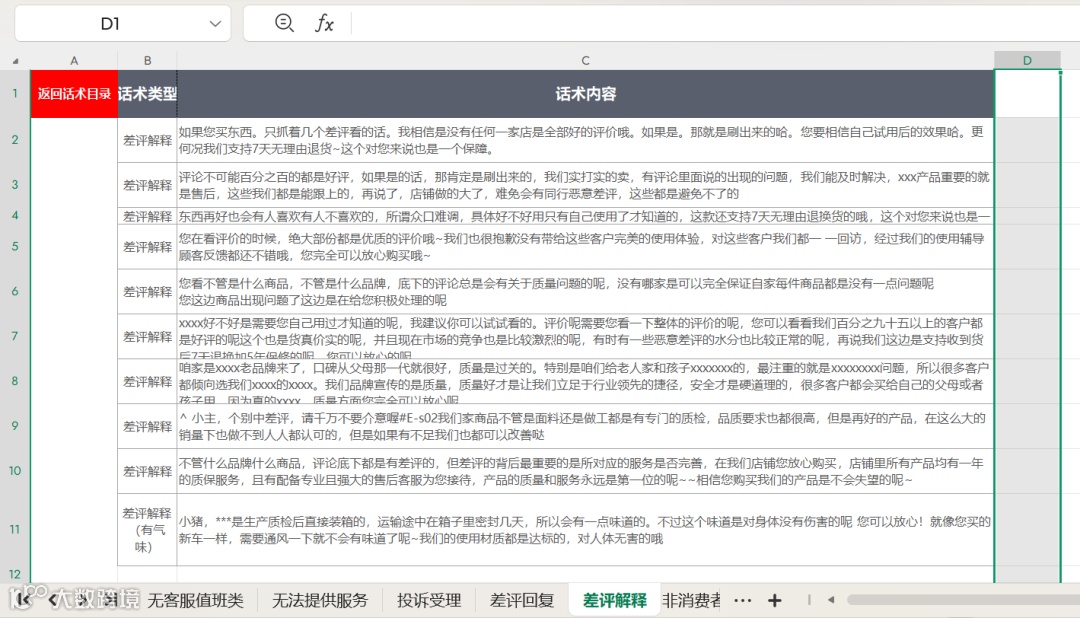This screenshot has width=1080, height=618.
Task: Select column A header
Action: (x=74, y=61)
